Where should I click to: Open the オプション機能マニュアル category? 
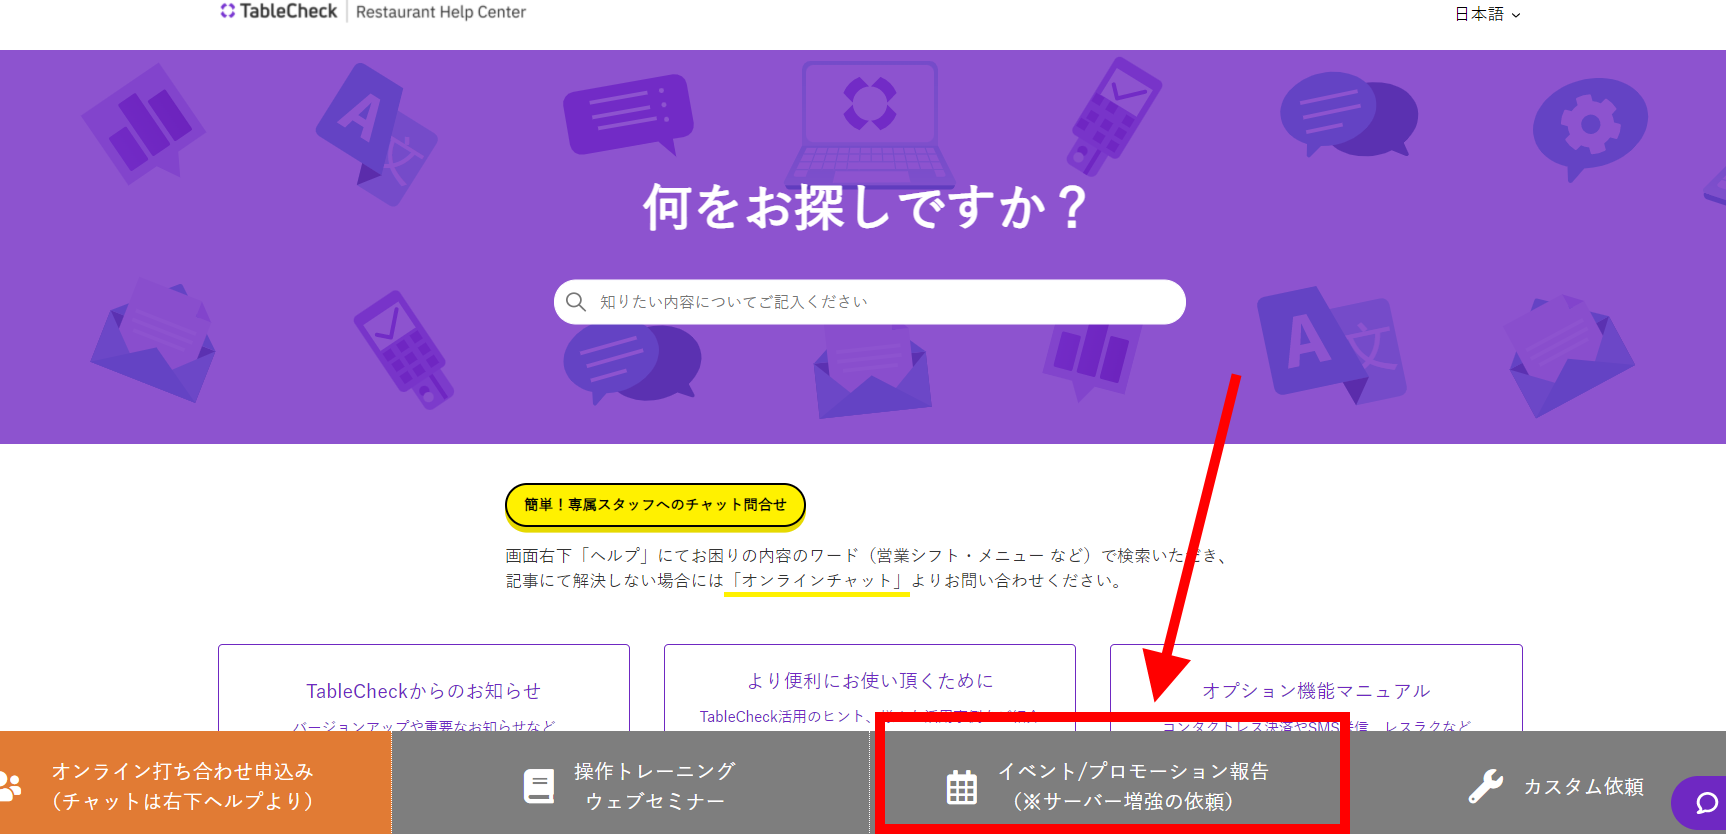pyautogui.click(x=1315, y=690)
